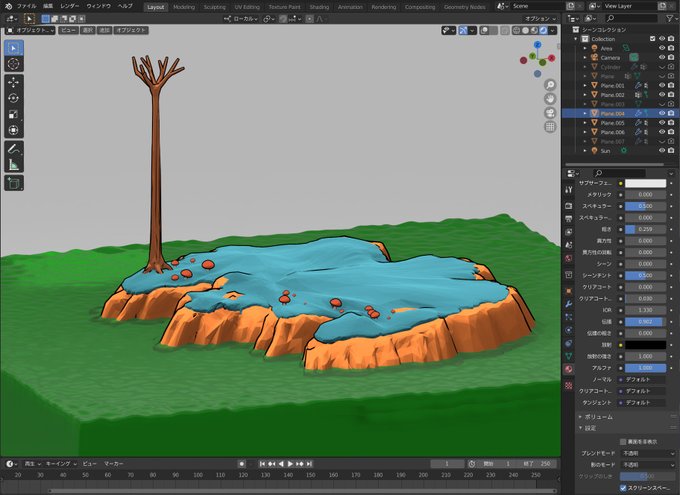Select the Measure tool
Viewport: 680px width, 495px height.
tap(13, 165)
